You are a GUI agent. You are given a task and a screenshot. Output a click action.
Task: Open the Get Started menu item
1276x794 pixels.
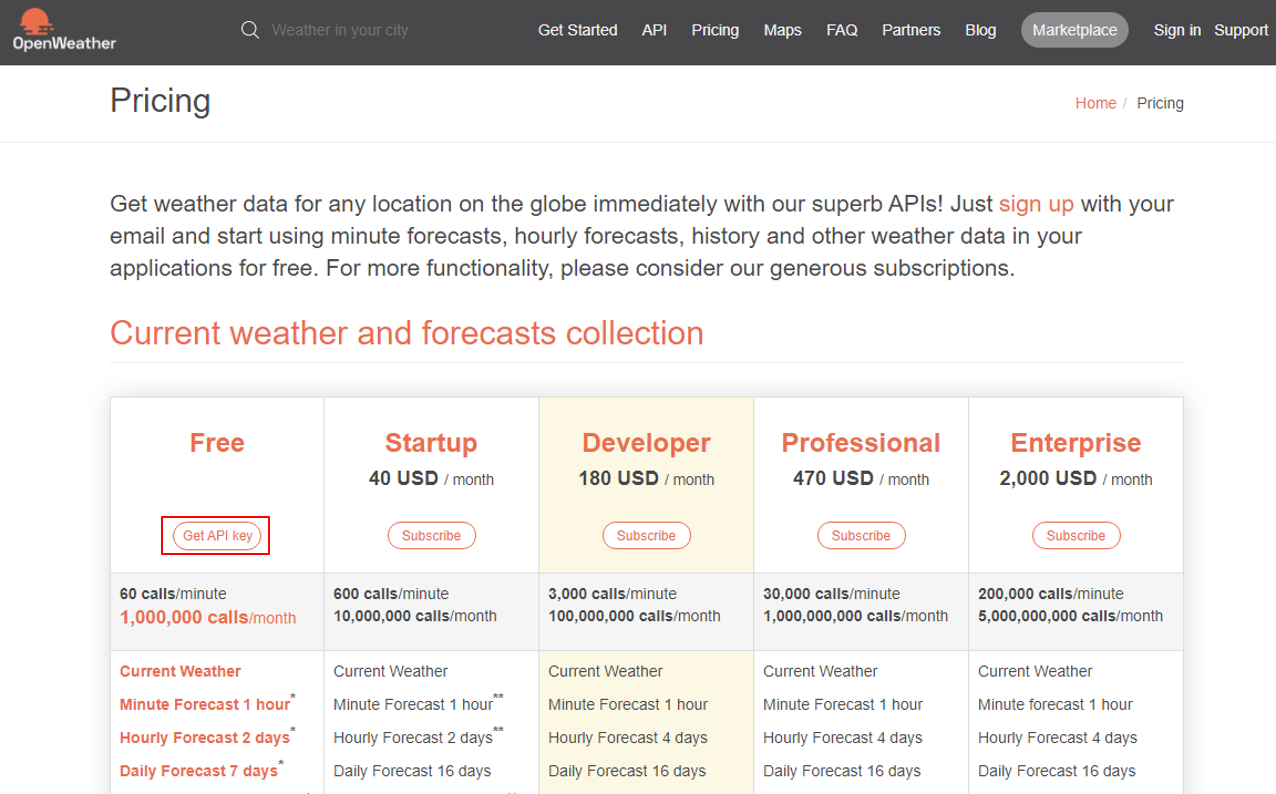pyautogui.click(x=577, y=30)
